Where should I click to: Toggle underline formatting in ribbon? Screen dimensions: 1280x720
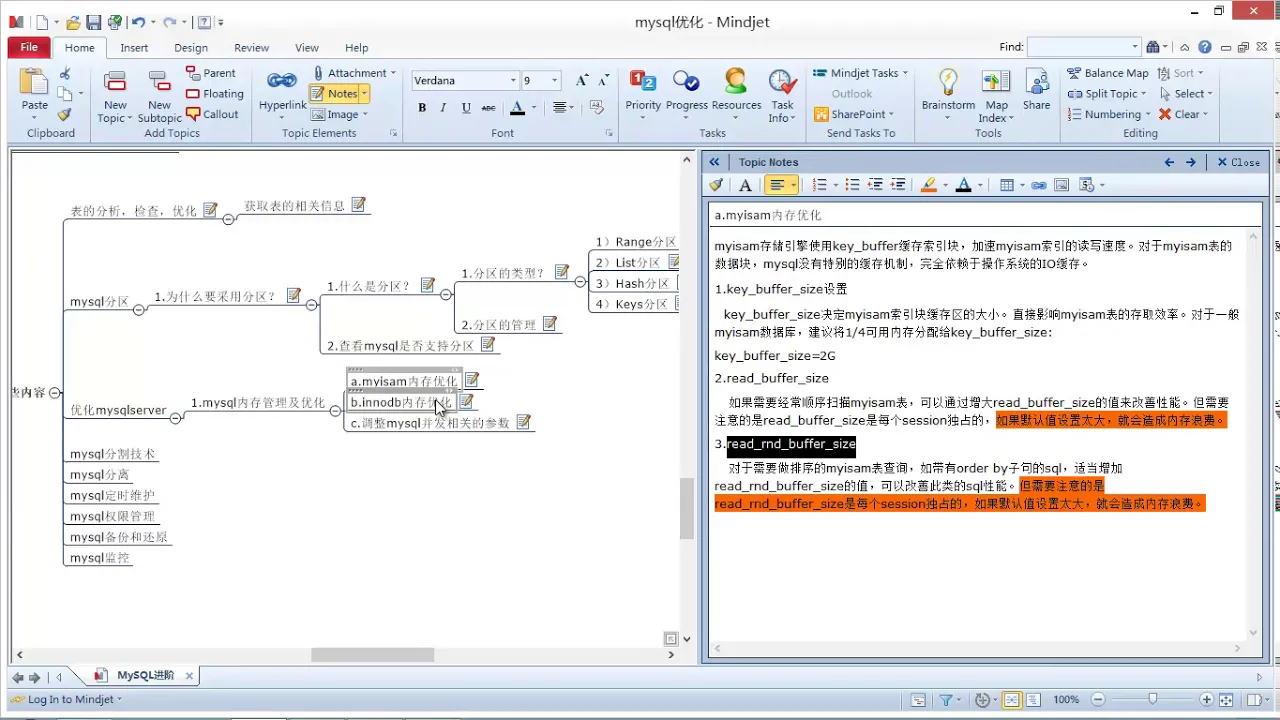(466, 108)
